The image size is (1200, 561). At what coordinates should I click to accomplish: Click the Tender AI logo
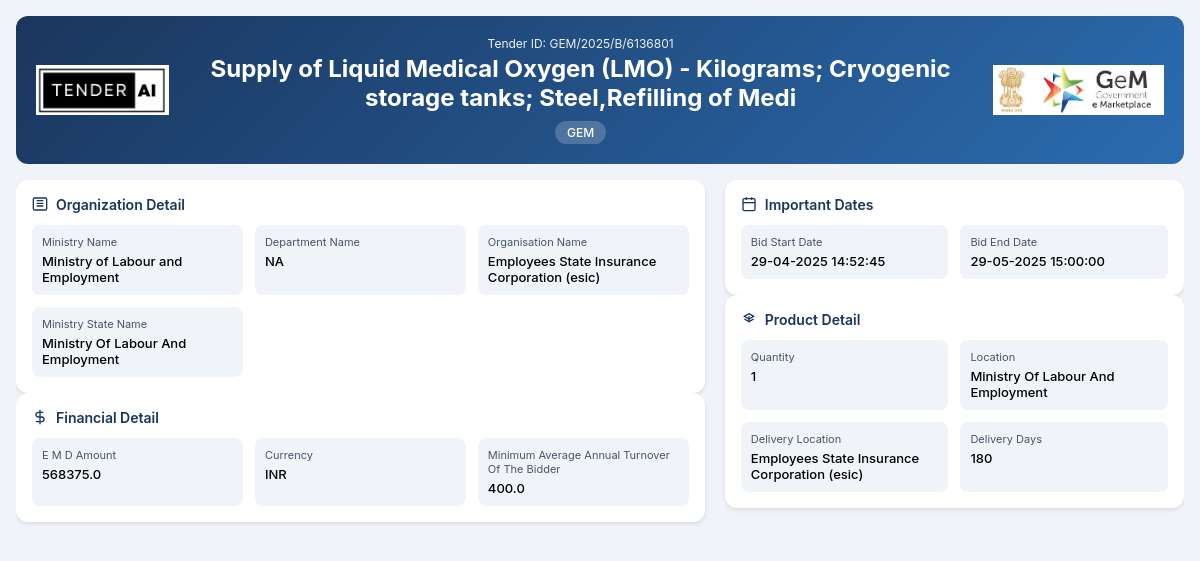[102, 90]
